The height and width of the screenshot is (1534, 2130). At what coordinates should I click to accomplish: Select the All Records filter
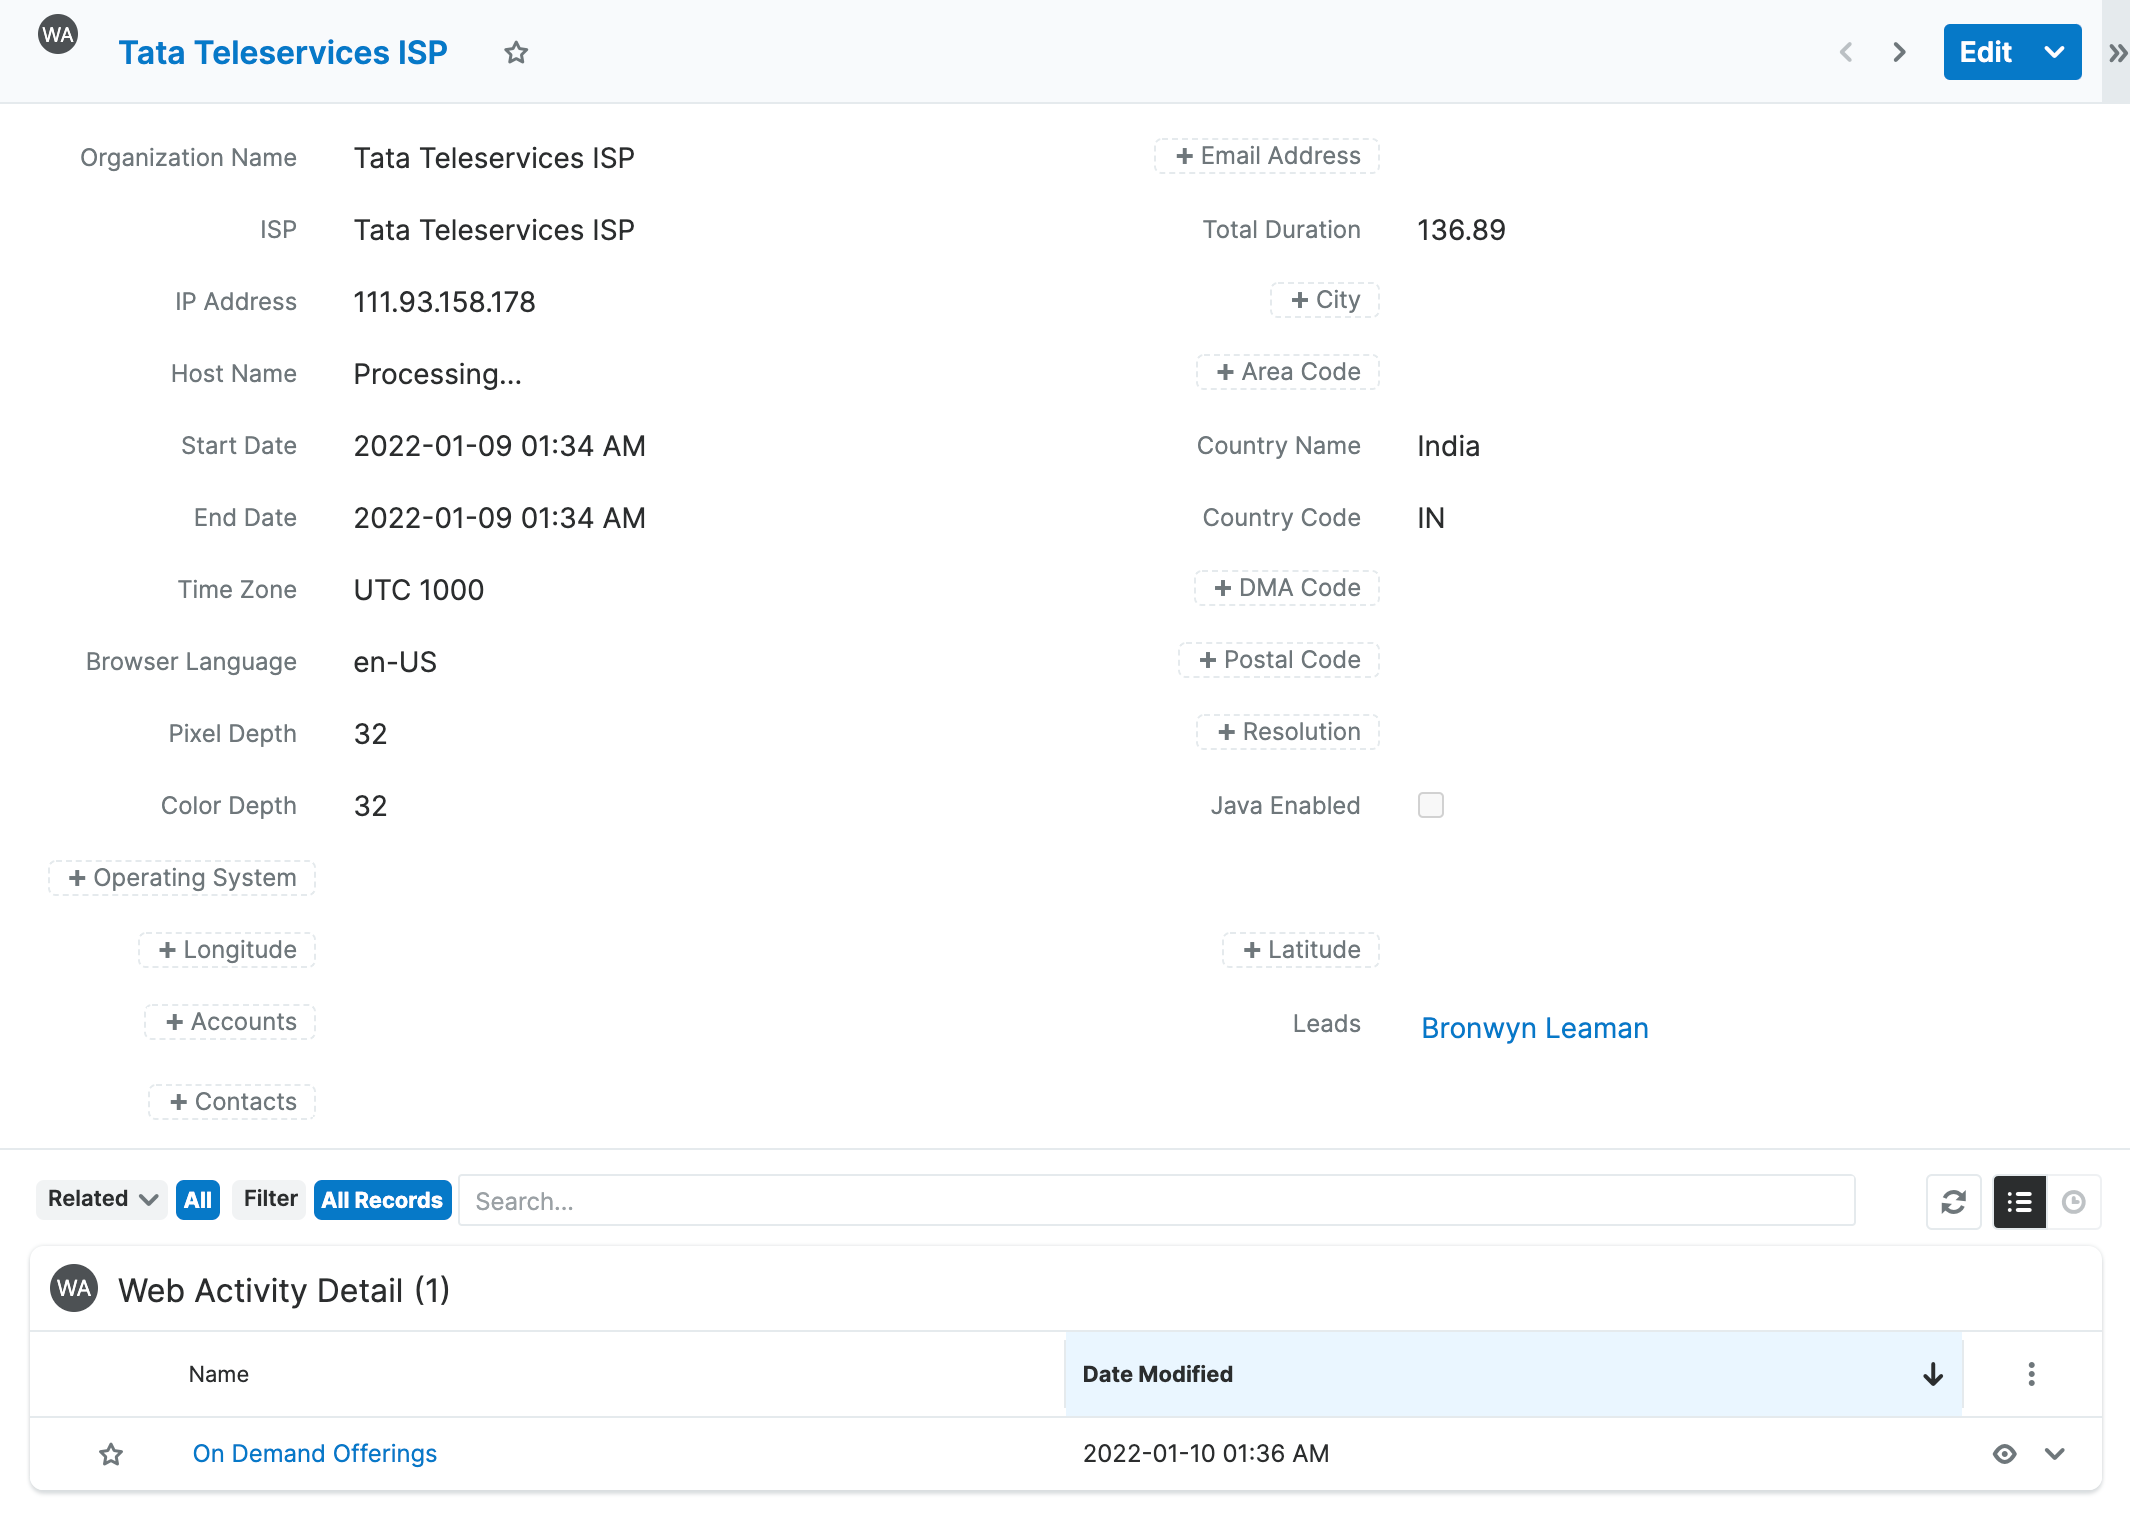point(382,1200)
